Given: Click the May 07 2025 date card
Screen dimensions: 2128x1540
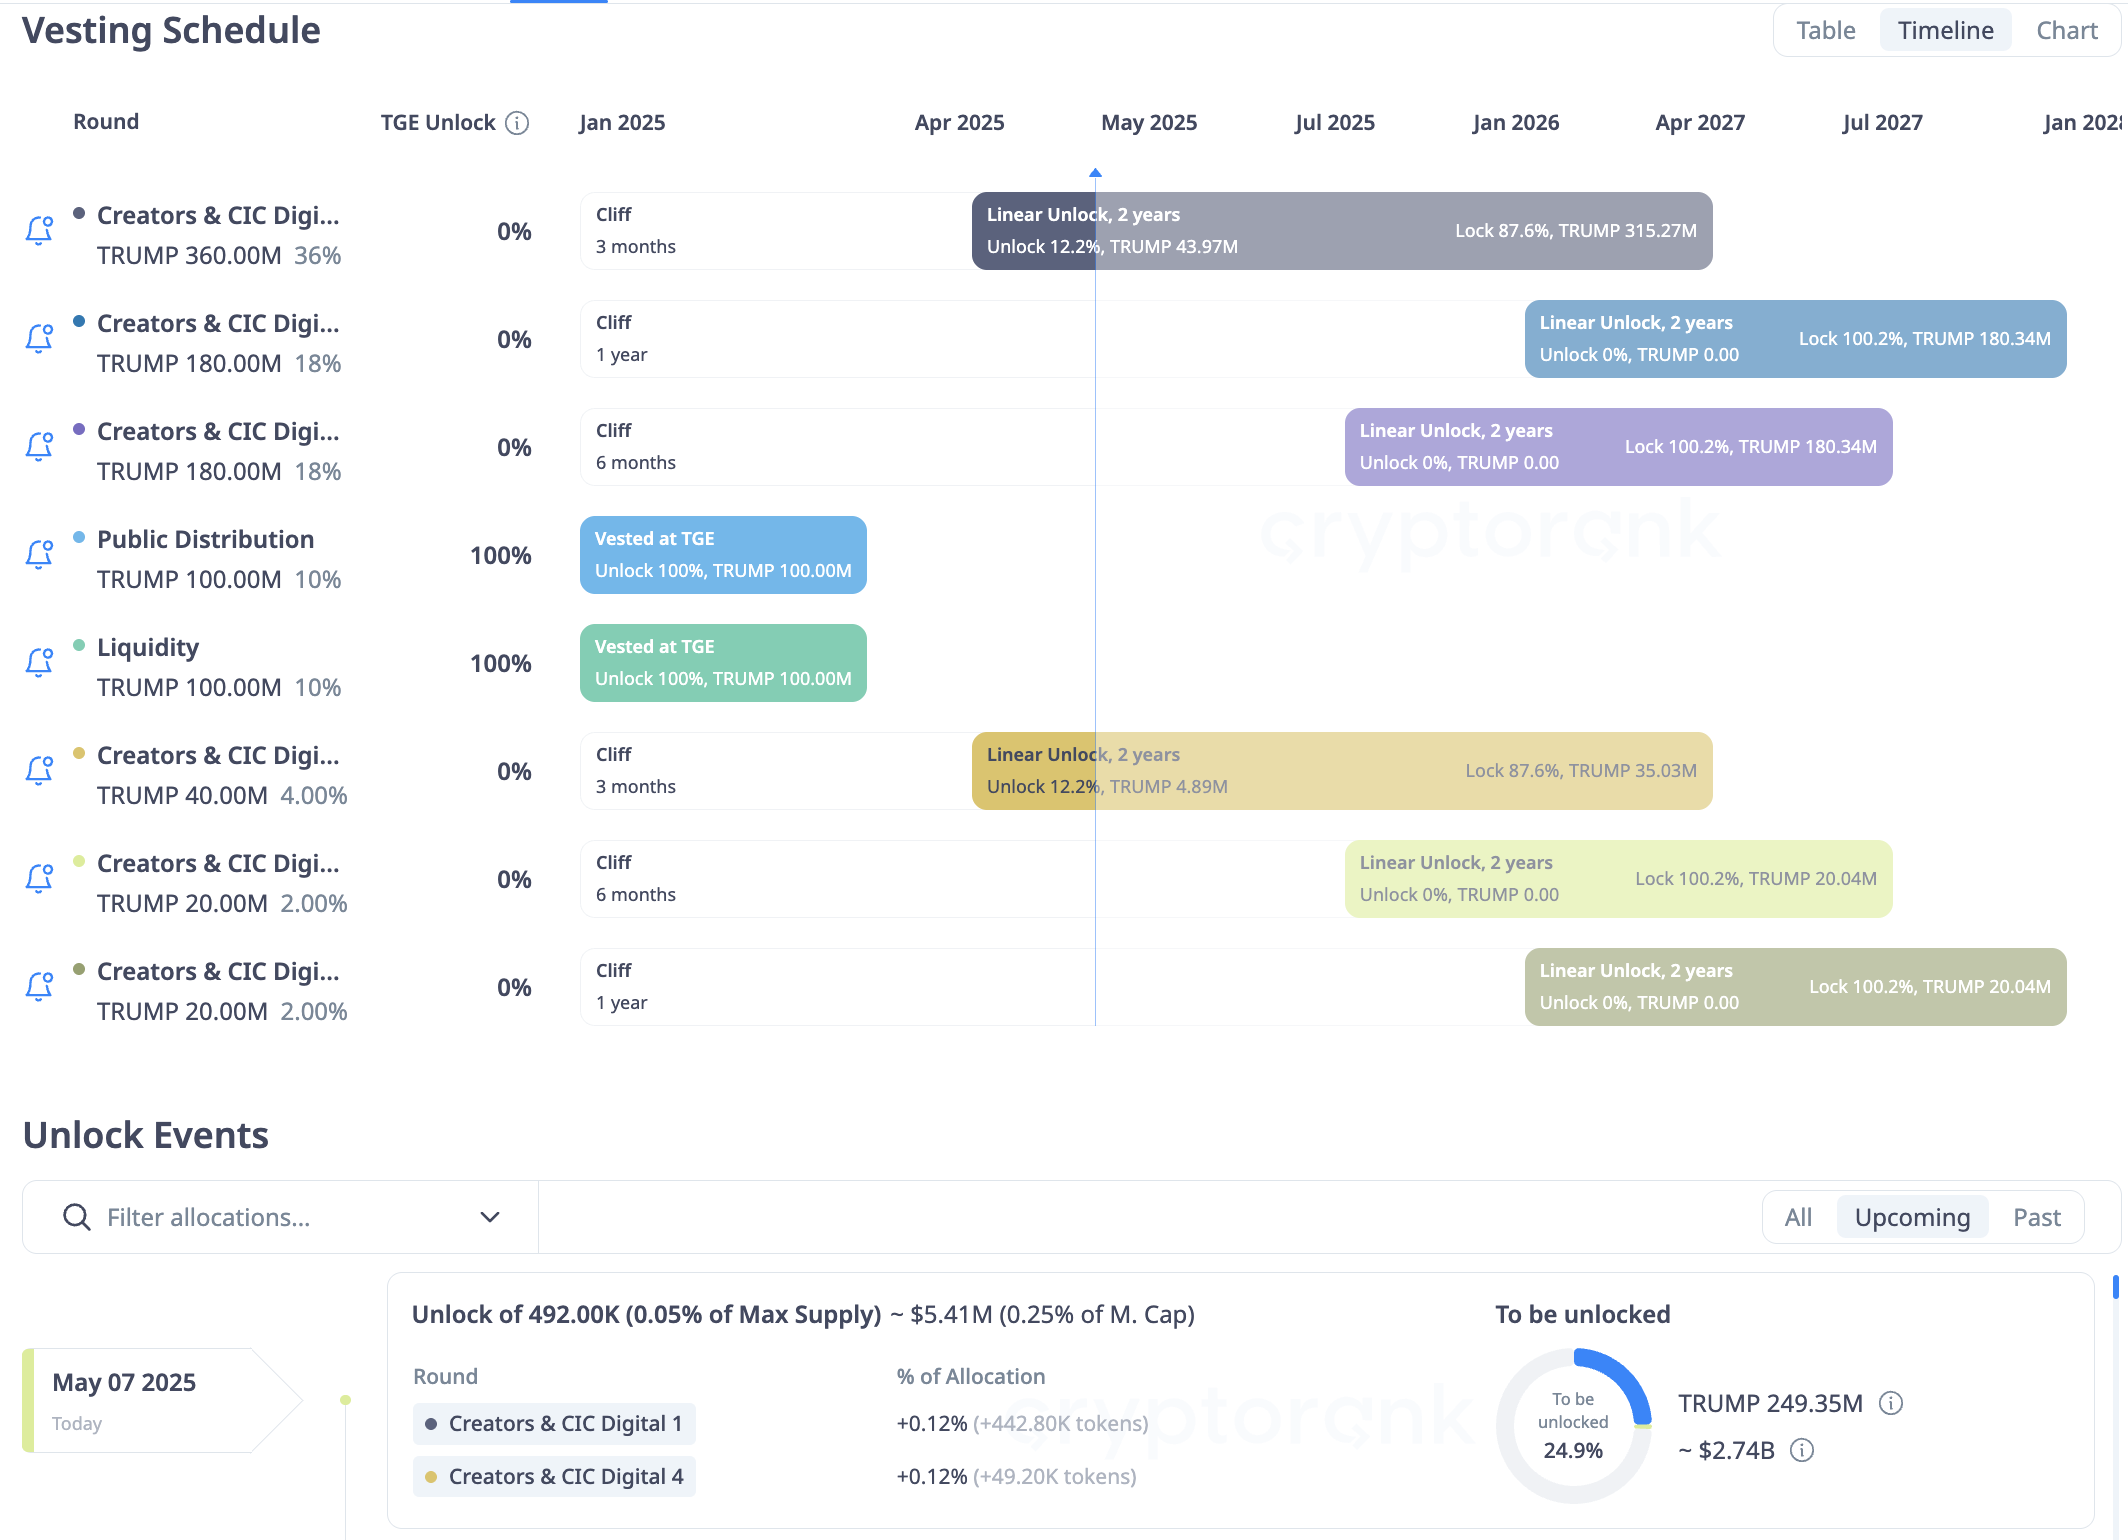Looking at the screenshot, I should click(160, 1400).
